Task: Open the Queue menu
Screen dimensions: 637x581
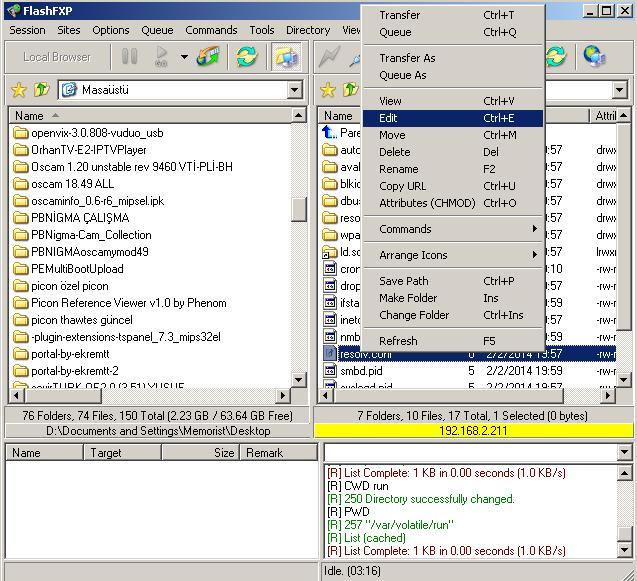Action: pos(157,30)
